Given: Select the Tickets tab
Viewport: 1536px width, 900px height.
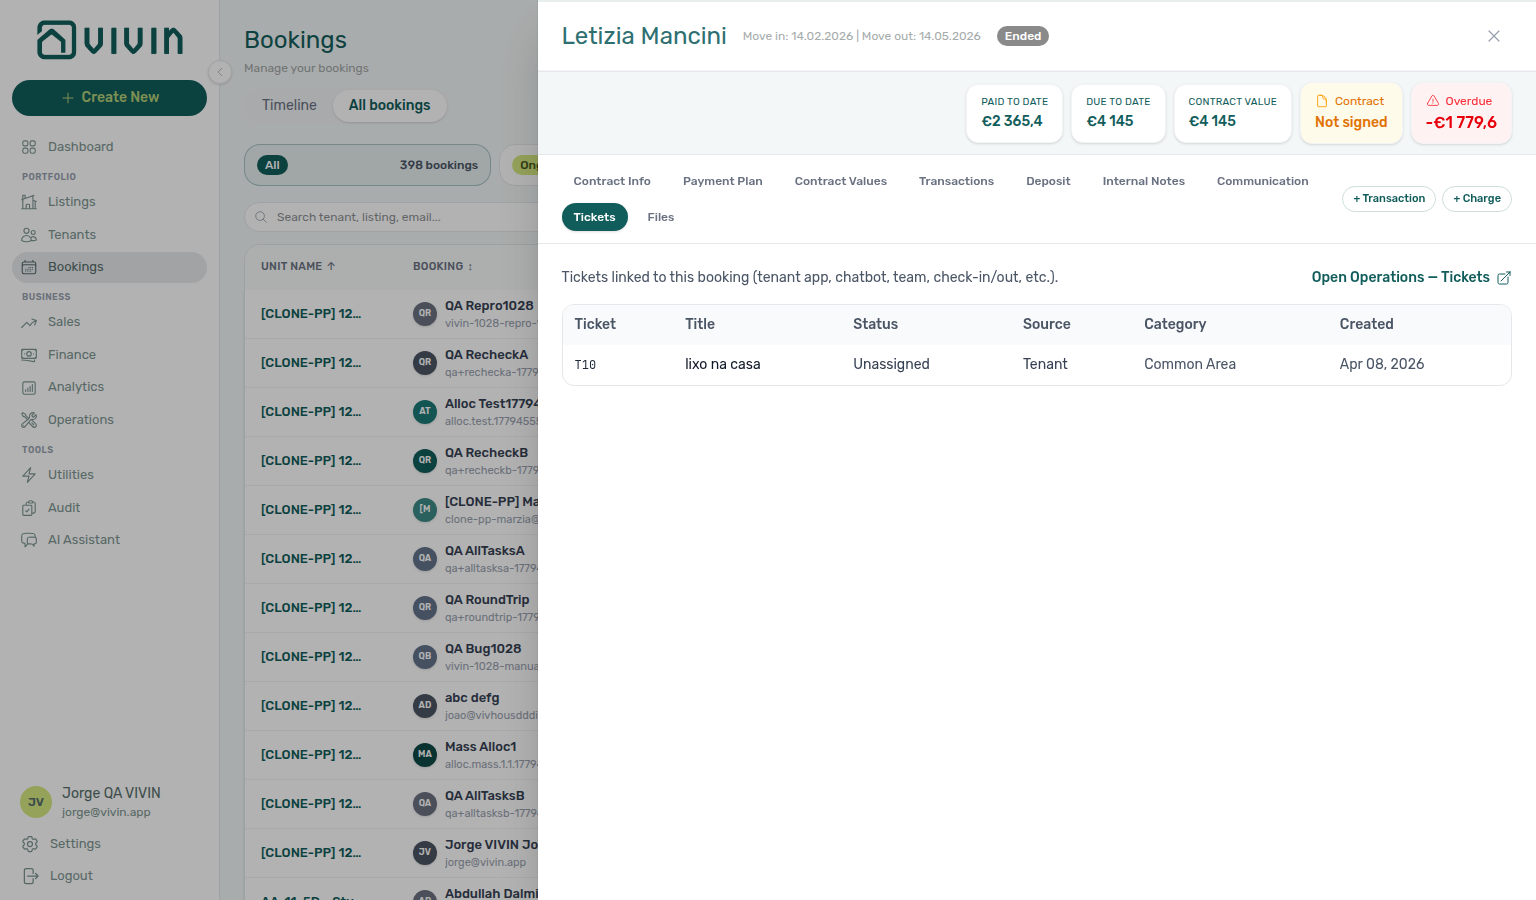Looking at the screenshot, I should click(x=595, y=217).
